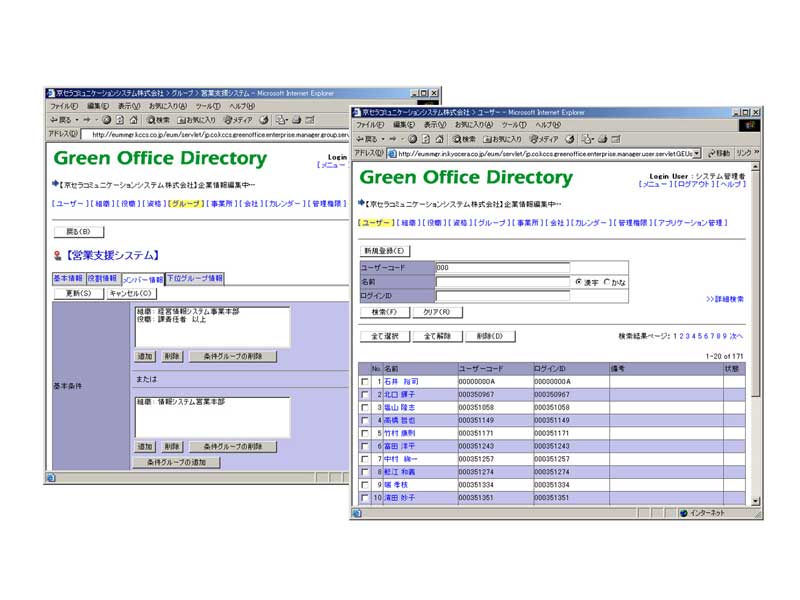Screen dimensions: 800x600
Task: Click Refresh icon in the group window toolbar
Action: [x=120, y=120]
